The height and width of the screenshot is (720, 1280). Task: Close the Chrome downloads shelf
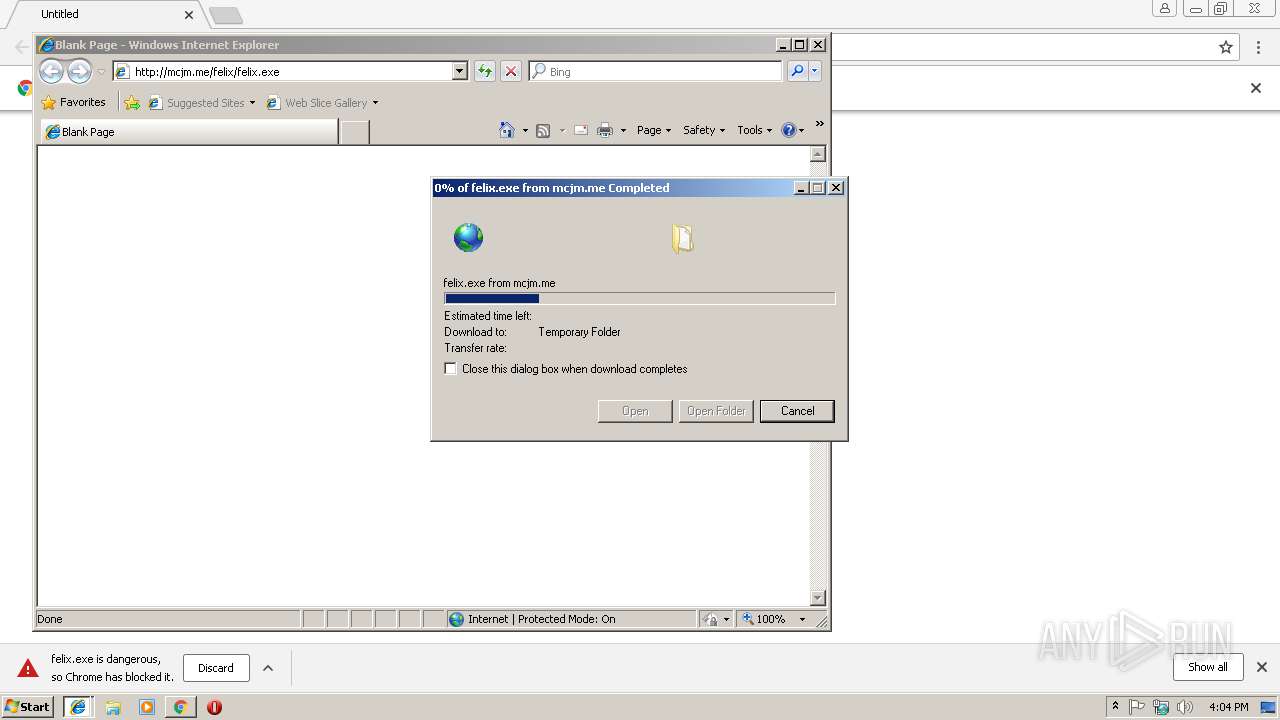pyautogui.click(x=1261, y=667)
